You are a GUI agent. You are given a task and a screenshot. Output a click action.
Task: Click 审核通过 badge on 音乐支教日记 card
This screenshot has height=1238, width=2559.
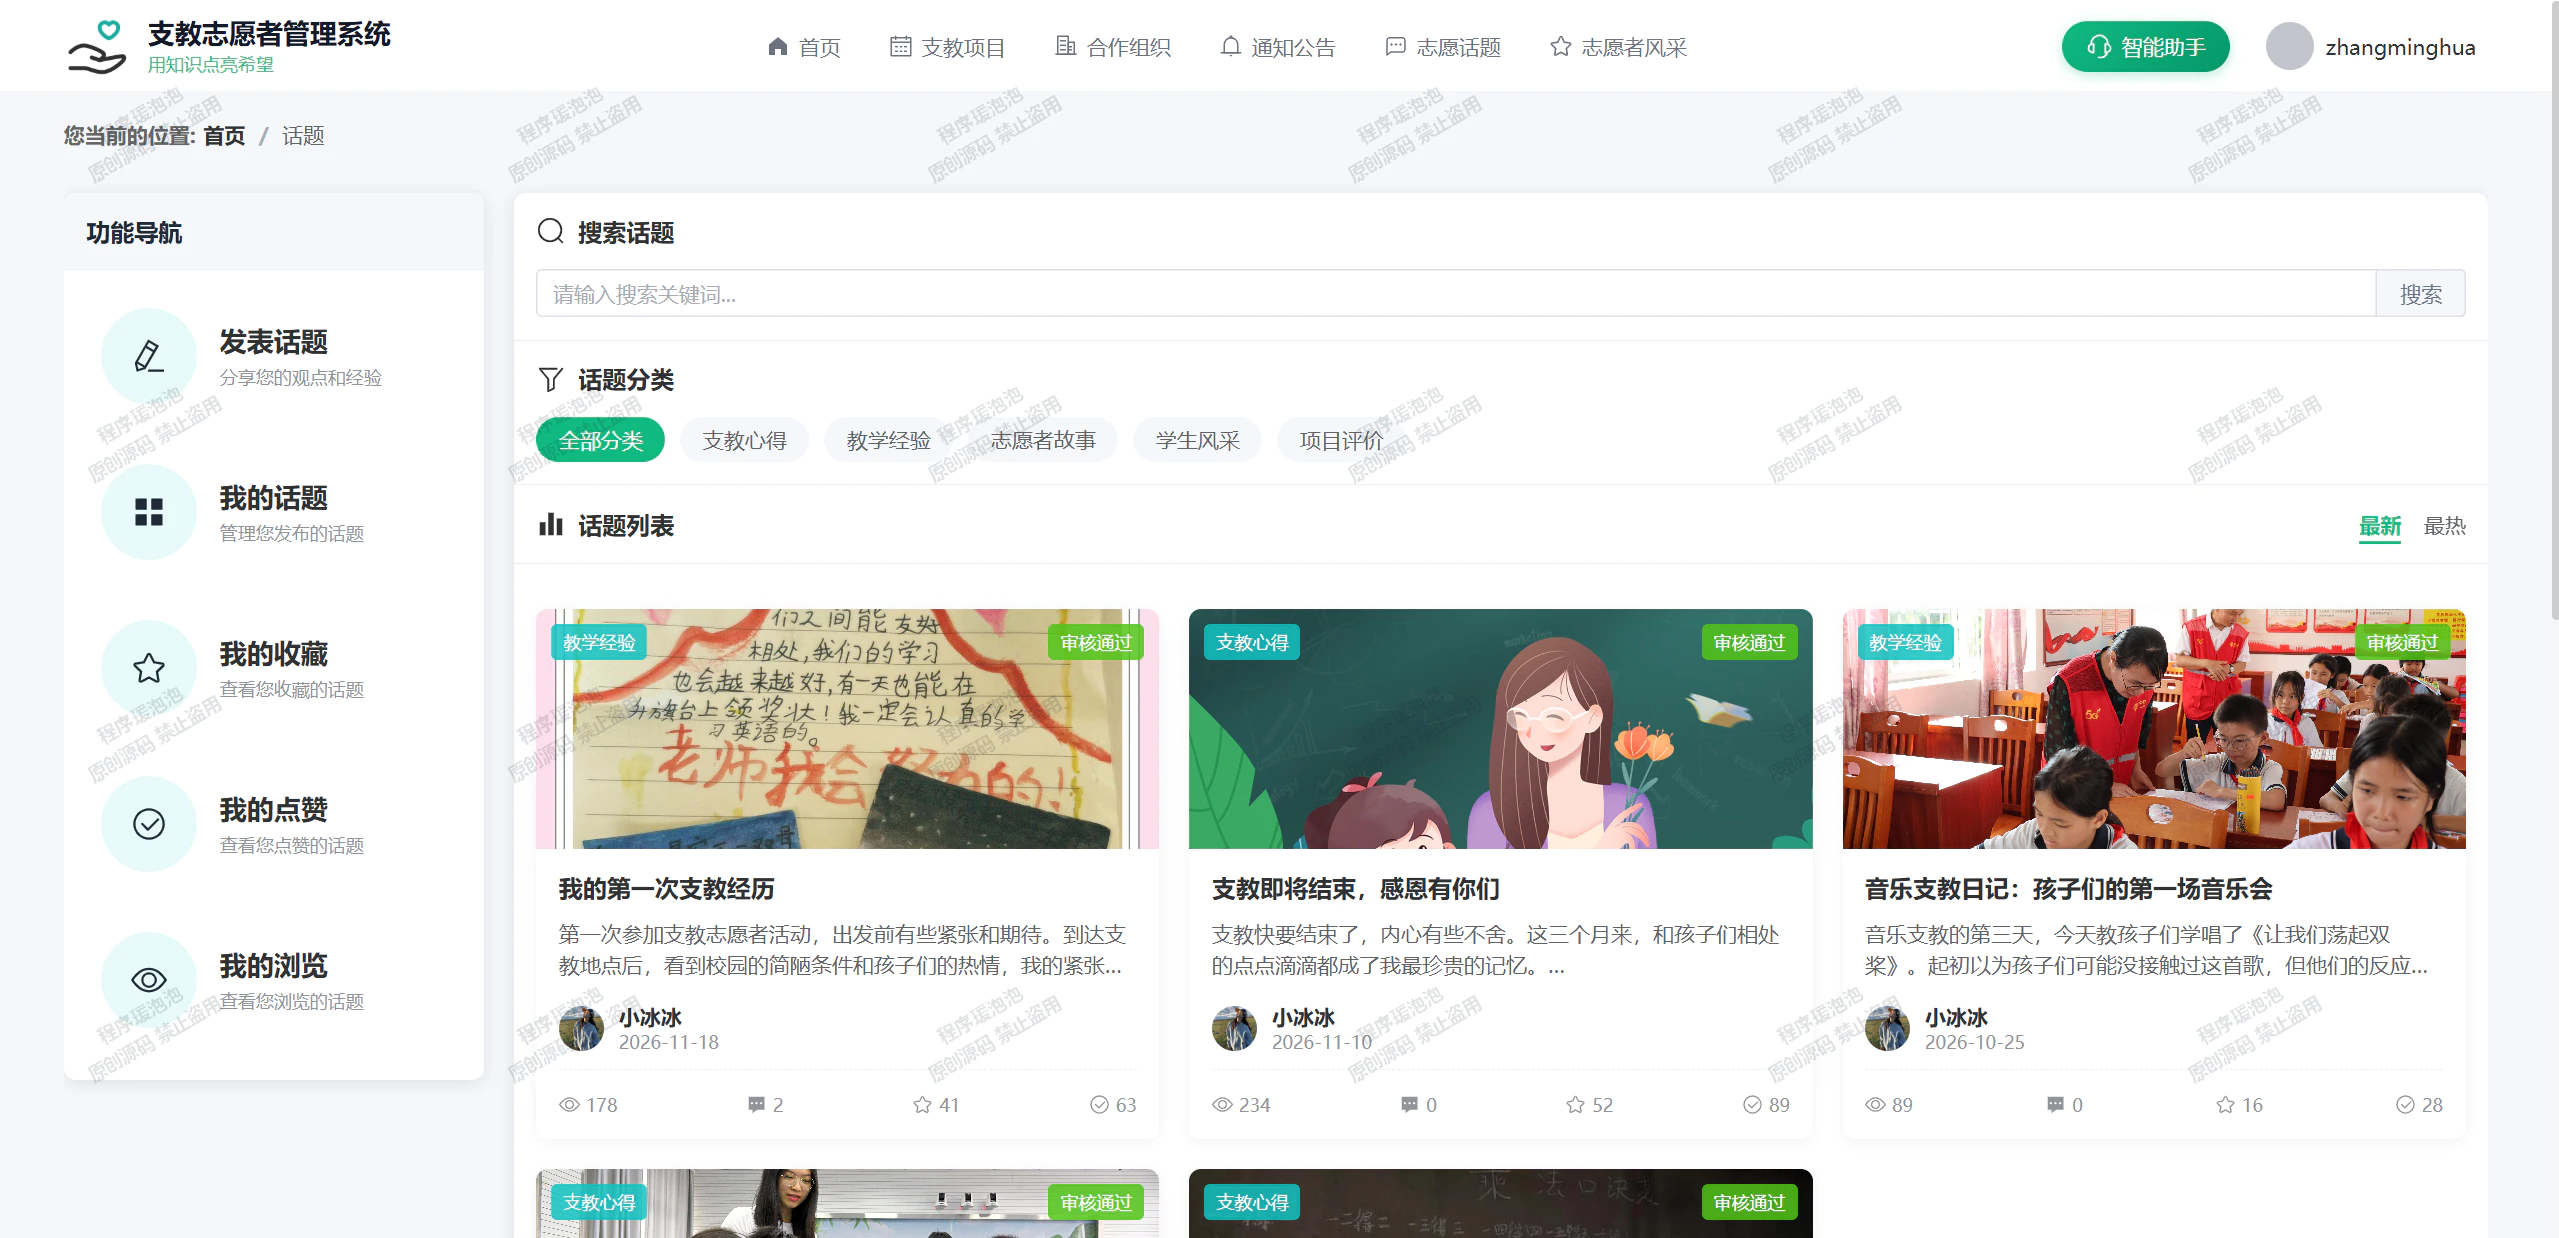[2402, 642]
